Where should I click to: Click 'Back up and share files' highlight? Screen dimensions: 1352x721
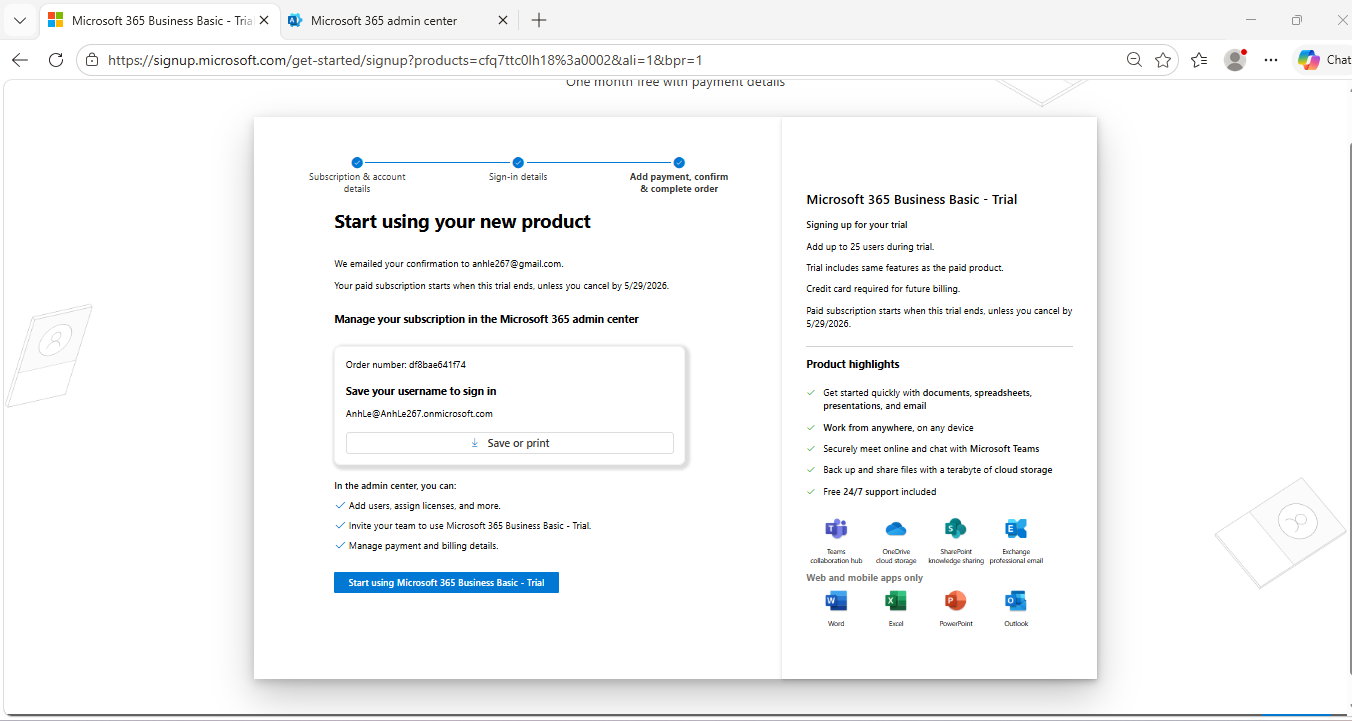point(938,470)
